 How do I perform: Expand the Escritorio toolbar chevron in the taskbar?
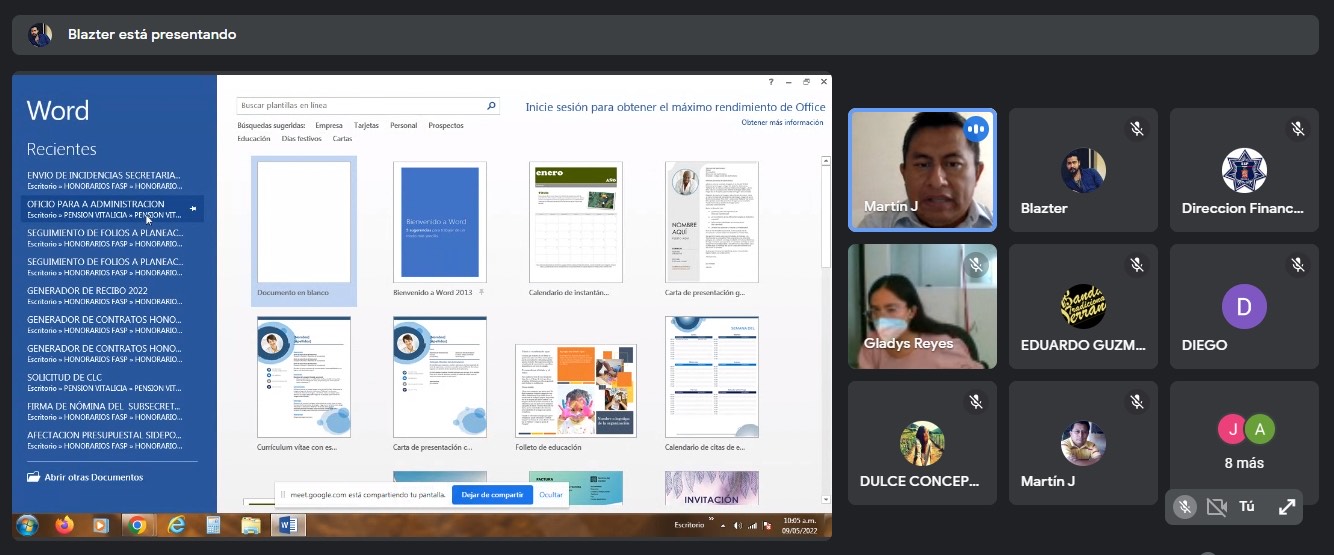pos(712,520)
